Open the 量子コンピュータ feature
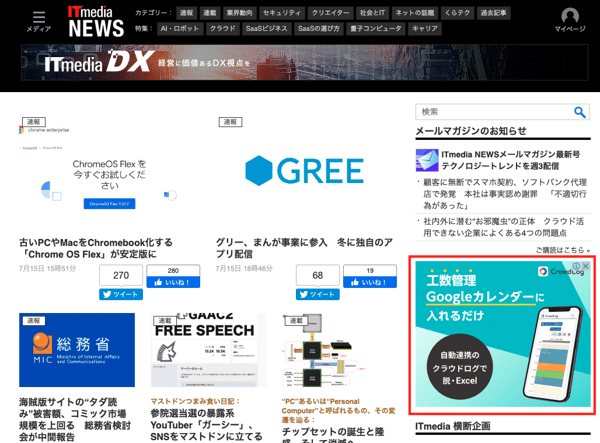 376,29
